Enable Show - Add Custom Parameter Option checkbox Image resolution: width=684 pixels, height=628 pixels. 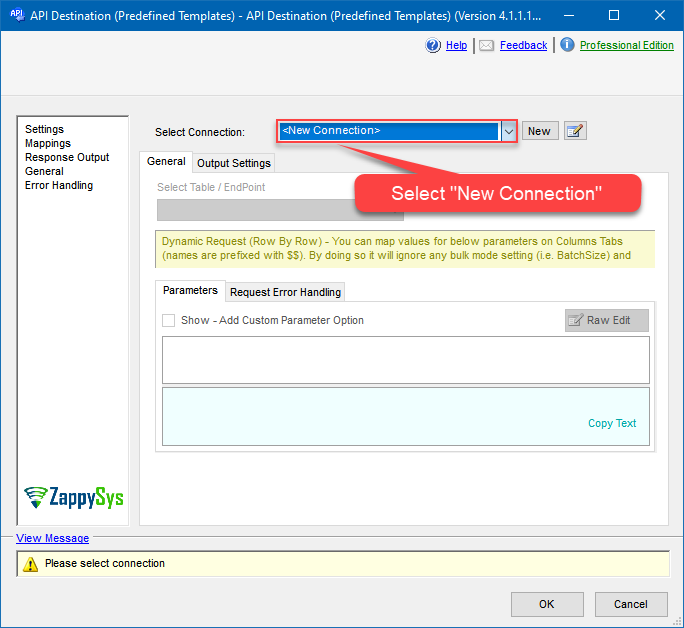pyautogui.click(x=168, y=321)
